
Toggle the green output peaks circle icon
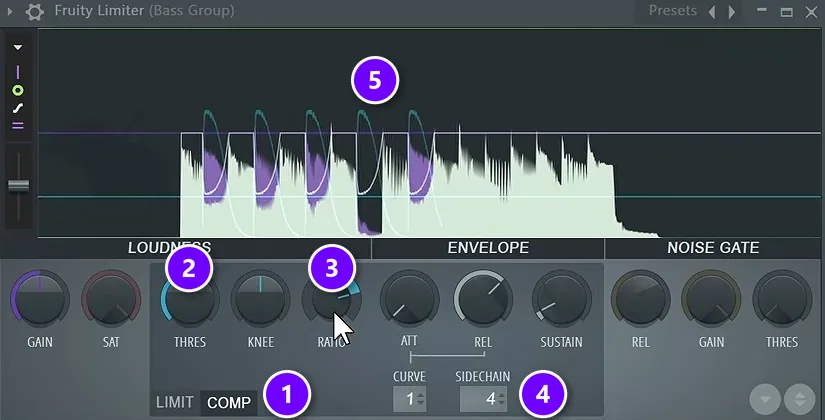tap(18, 91)
